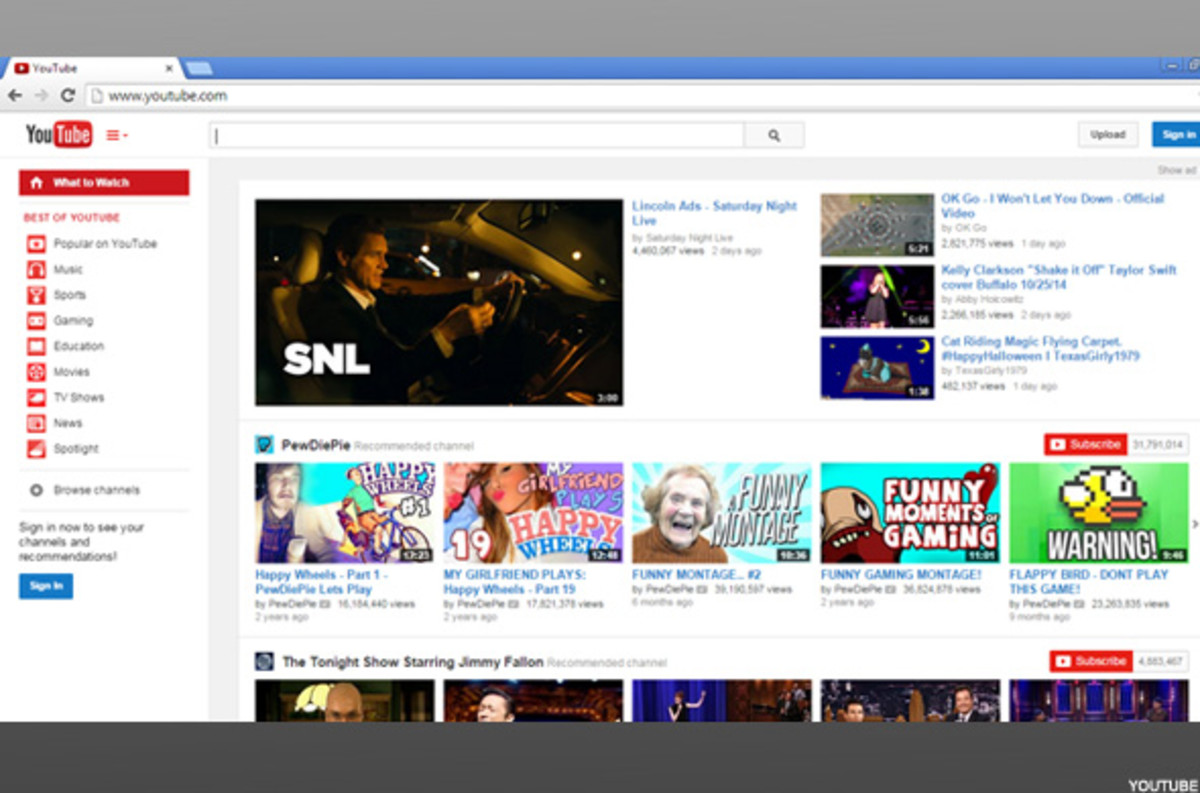1200x793 pixels.
Task: Click the Browse channels icon
Action: click(36, 491)
